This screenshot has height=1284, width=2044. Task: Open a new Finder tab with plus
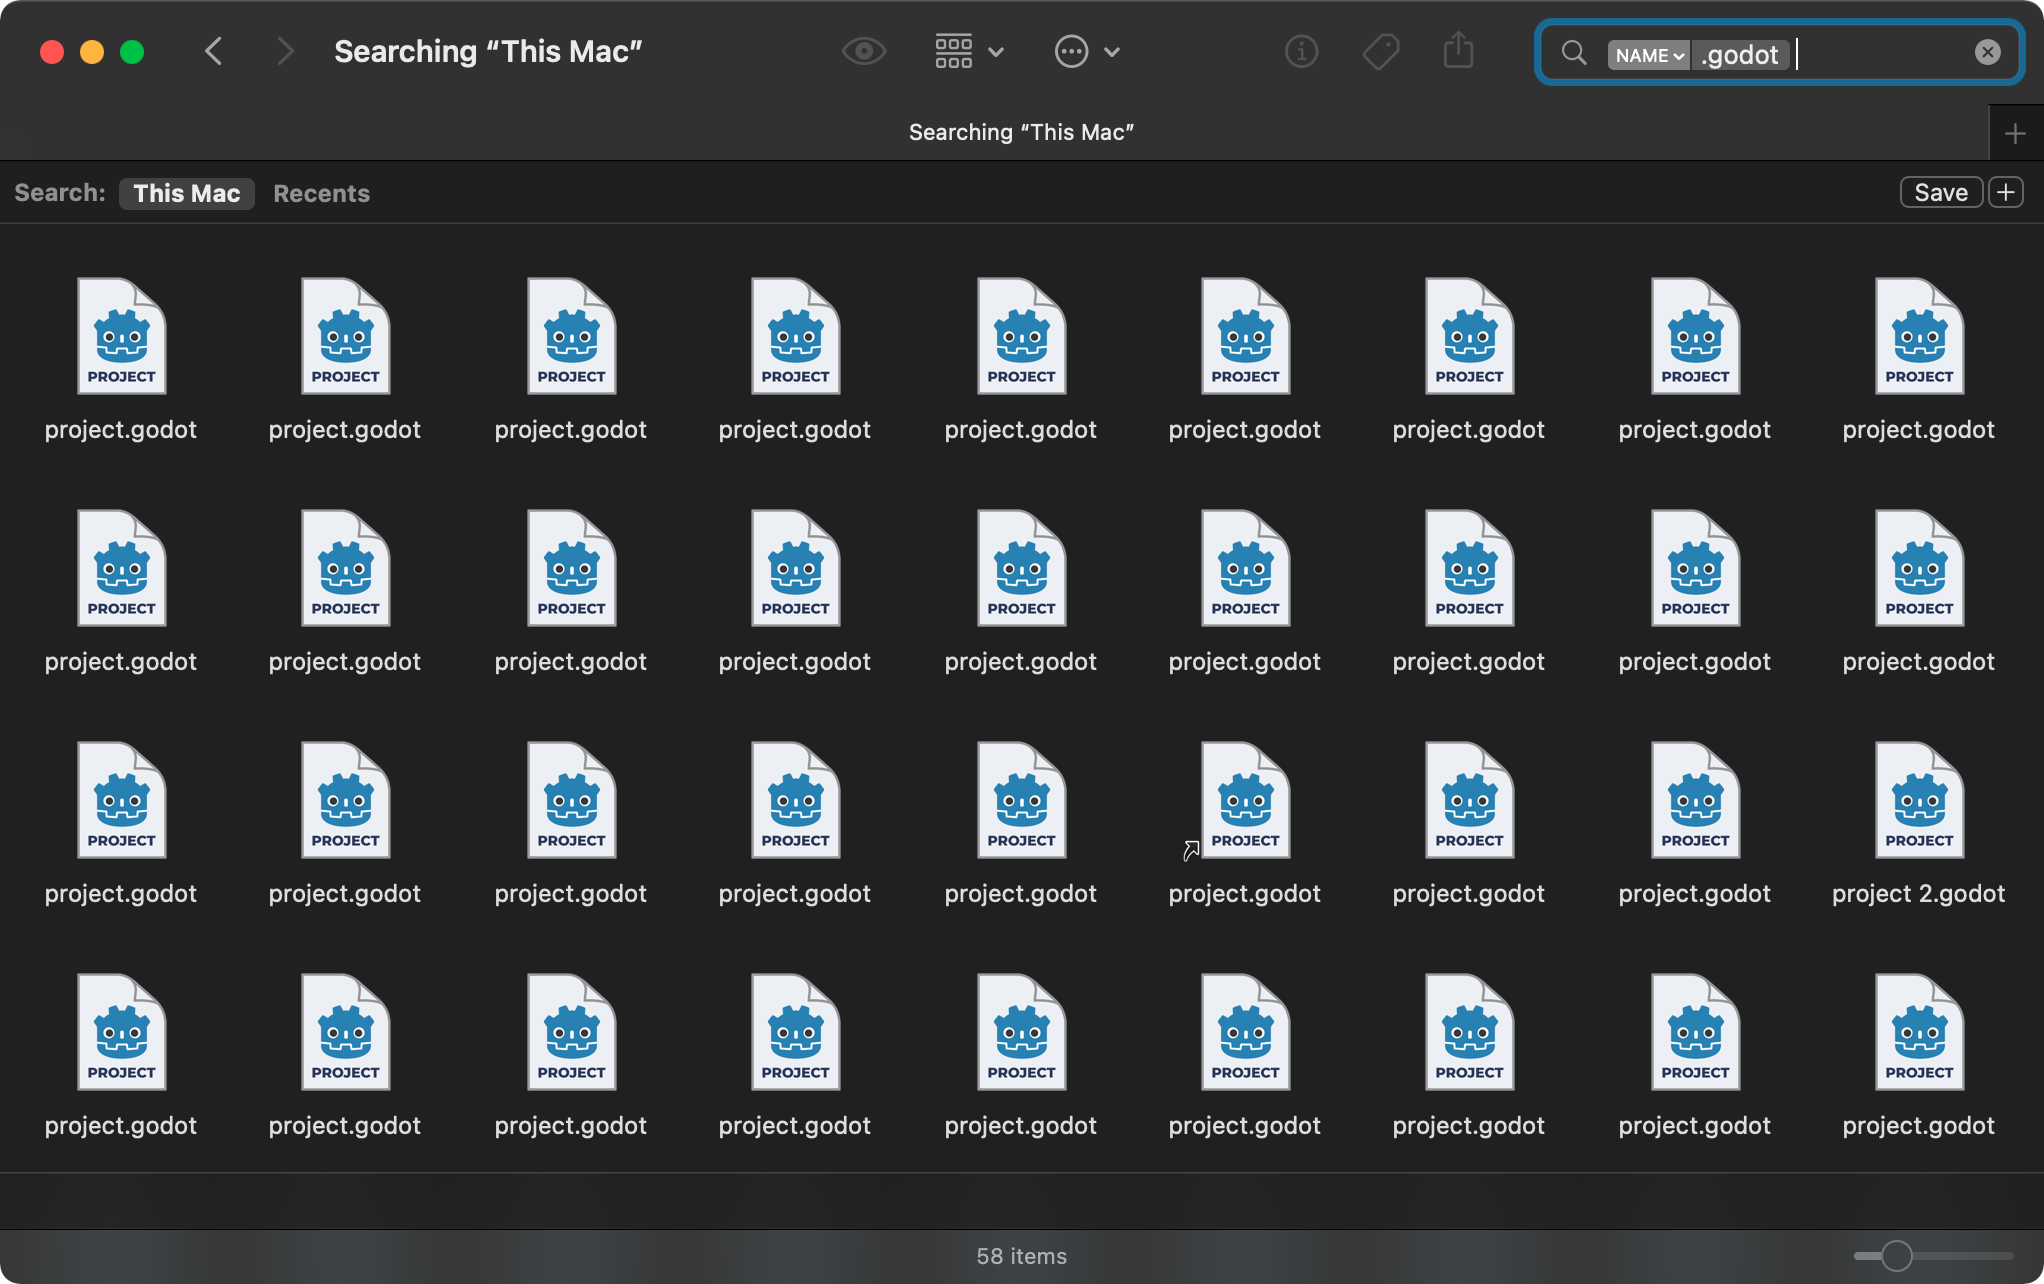(x=2016, y=131)
